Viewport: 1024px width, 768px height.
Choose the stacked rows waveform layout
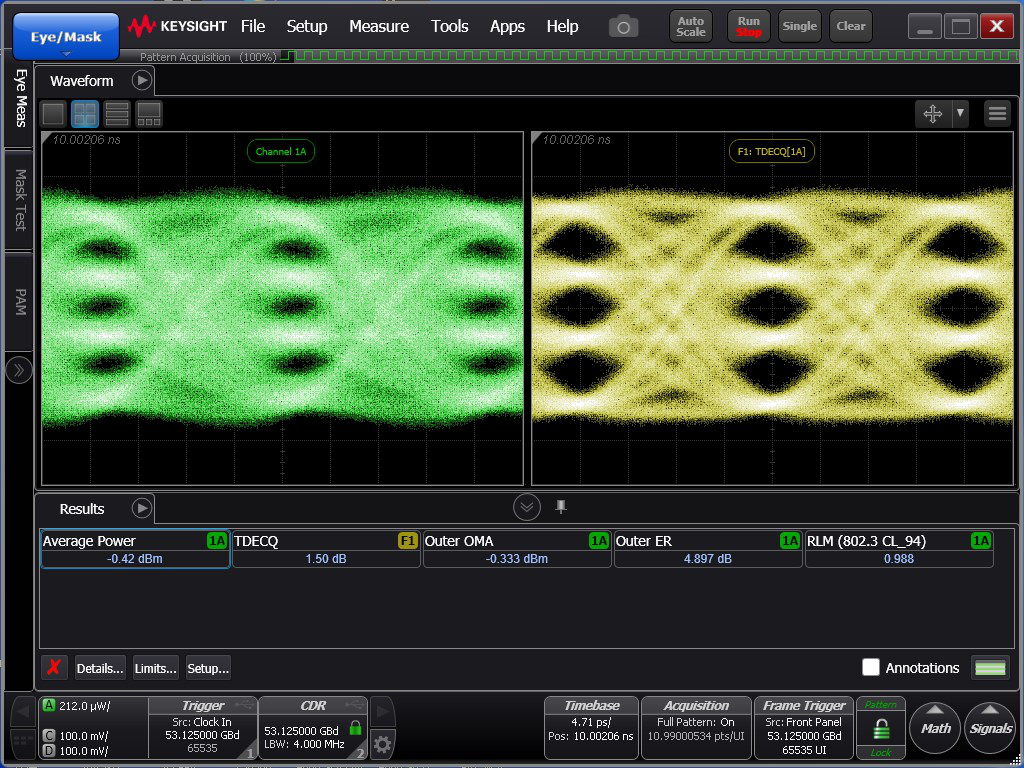point(117,114)
